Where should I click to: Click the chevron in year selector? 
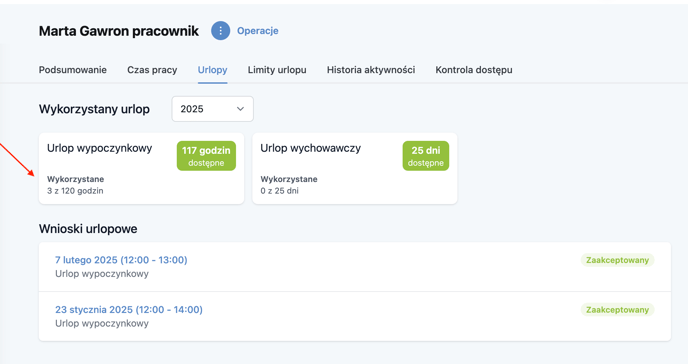click(240, 109)
